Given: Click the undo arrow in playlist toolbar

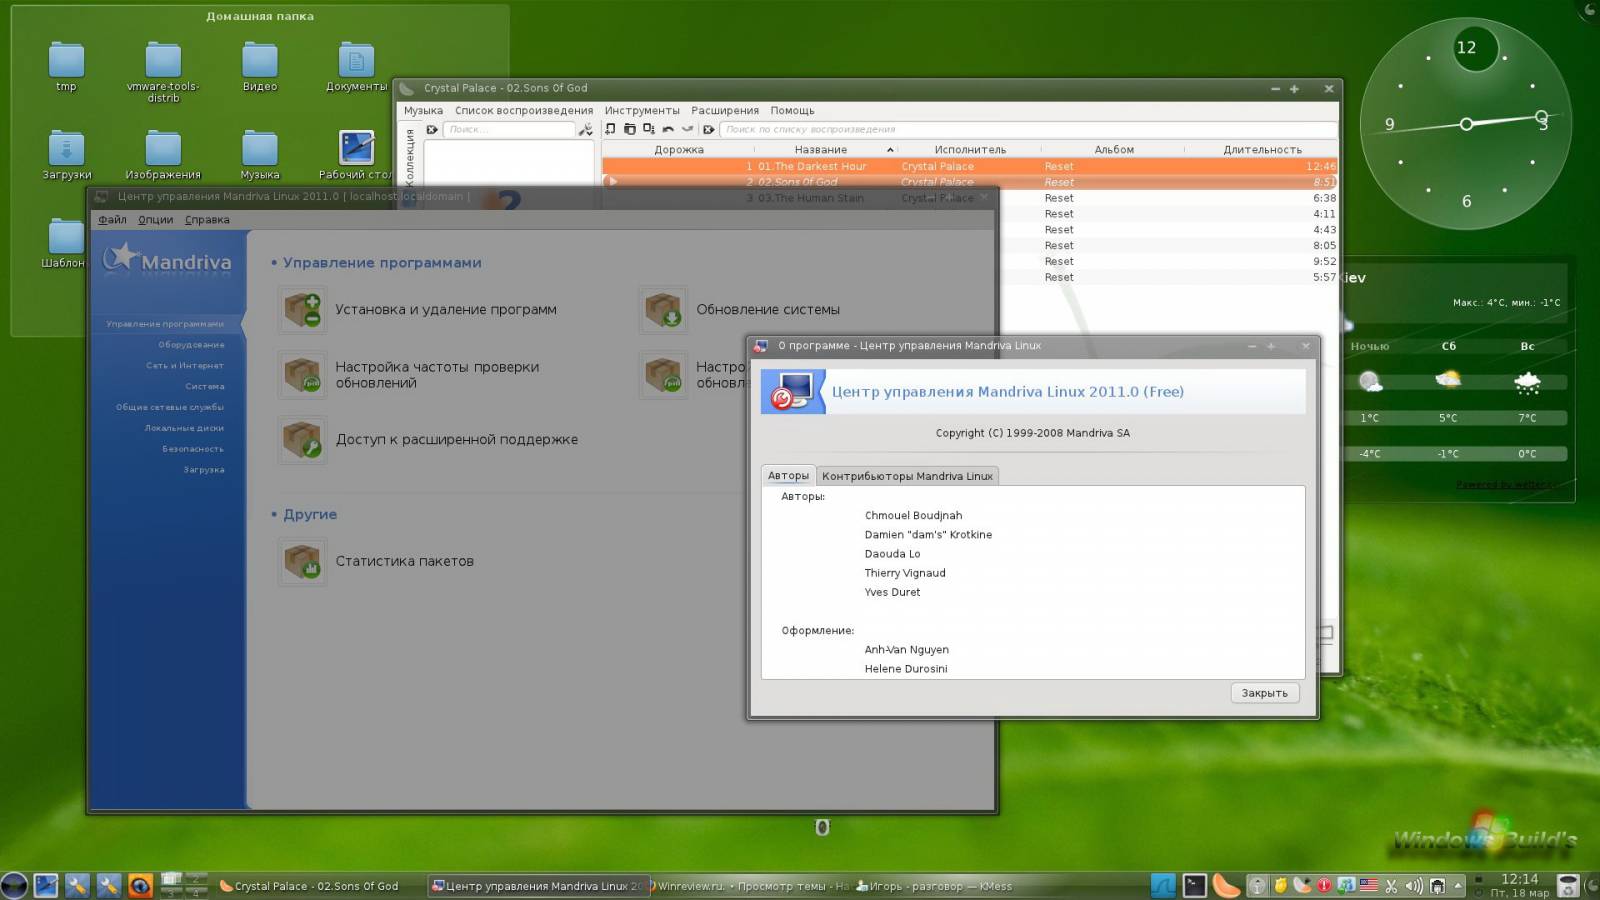Looking at the screenshot, I should [x=668, y=129].
